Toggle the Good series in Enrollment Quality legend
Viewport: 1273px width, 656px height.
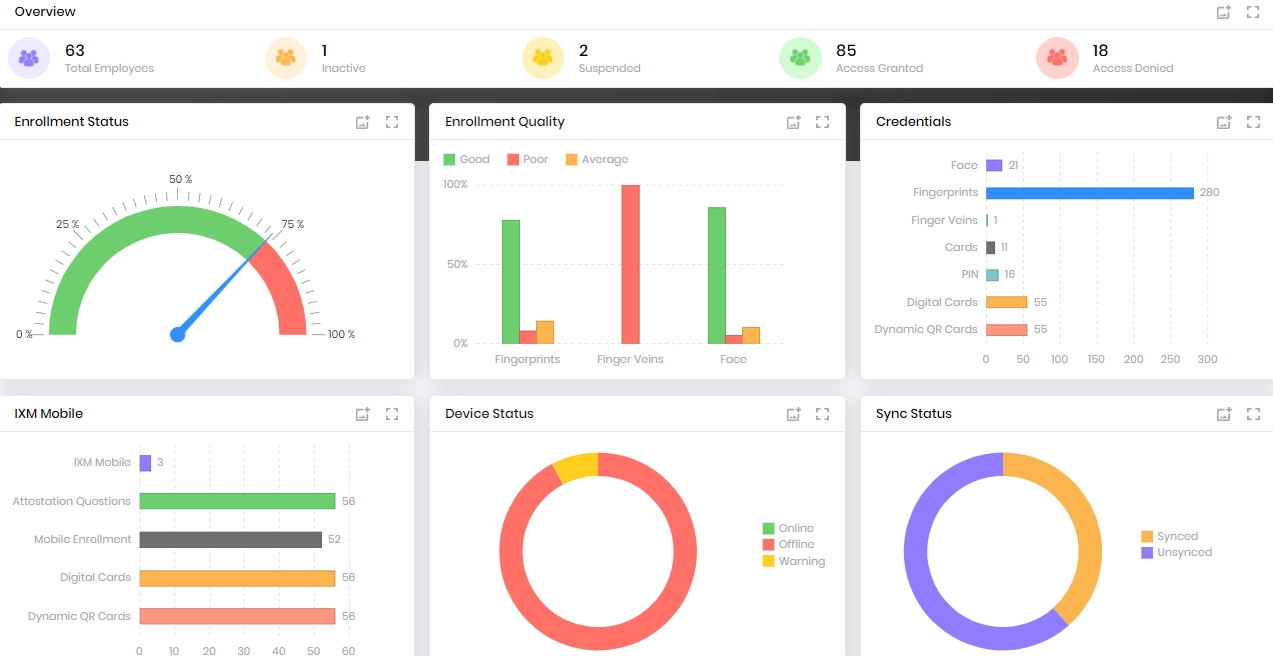(467, 159)
